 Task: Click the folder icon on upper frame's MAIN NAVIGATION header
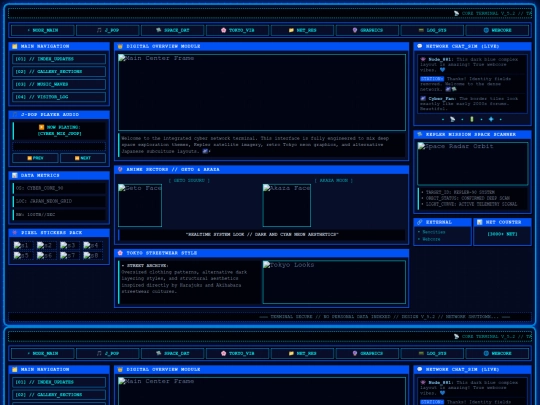(15, 46)
